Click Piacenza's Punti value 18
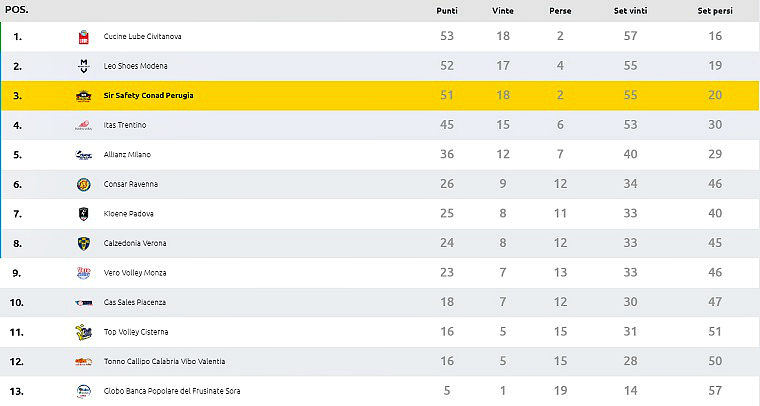The image size is (760, 406). 447,302
